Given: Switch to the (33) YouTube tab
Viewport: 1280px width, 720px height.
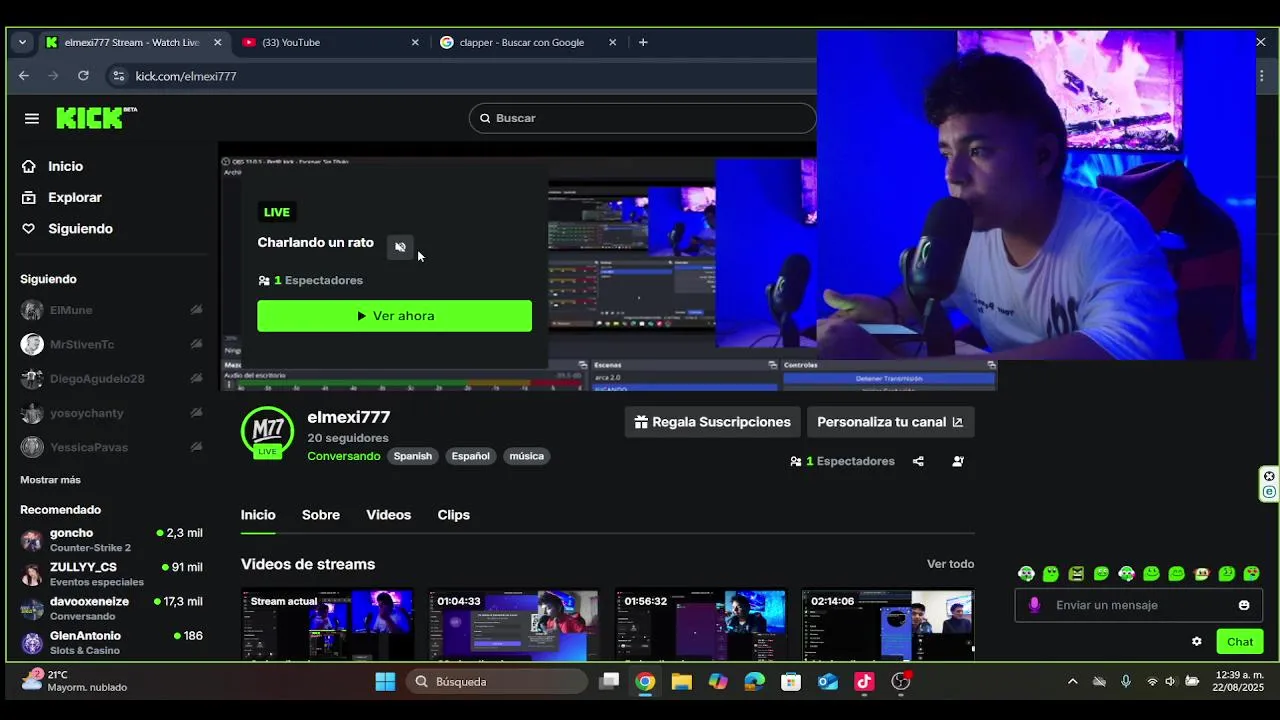Looking at the screenshot, I should (331, 42).
